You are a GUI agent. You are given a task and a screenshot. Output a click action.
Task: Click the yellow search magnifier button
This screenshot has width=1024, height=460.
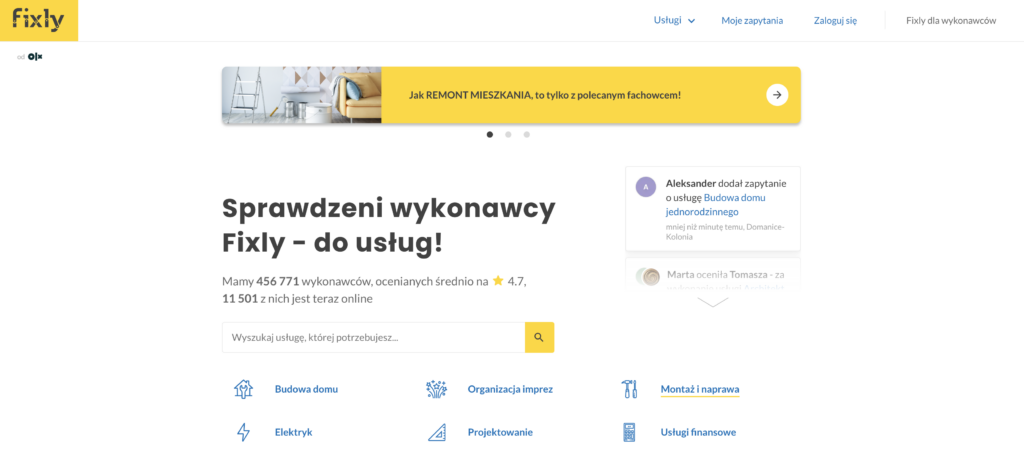539,337
